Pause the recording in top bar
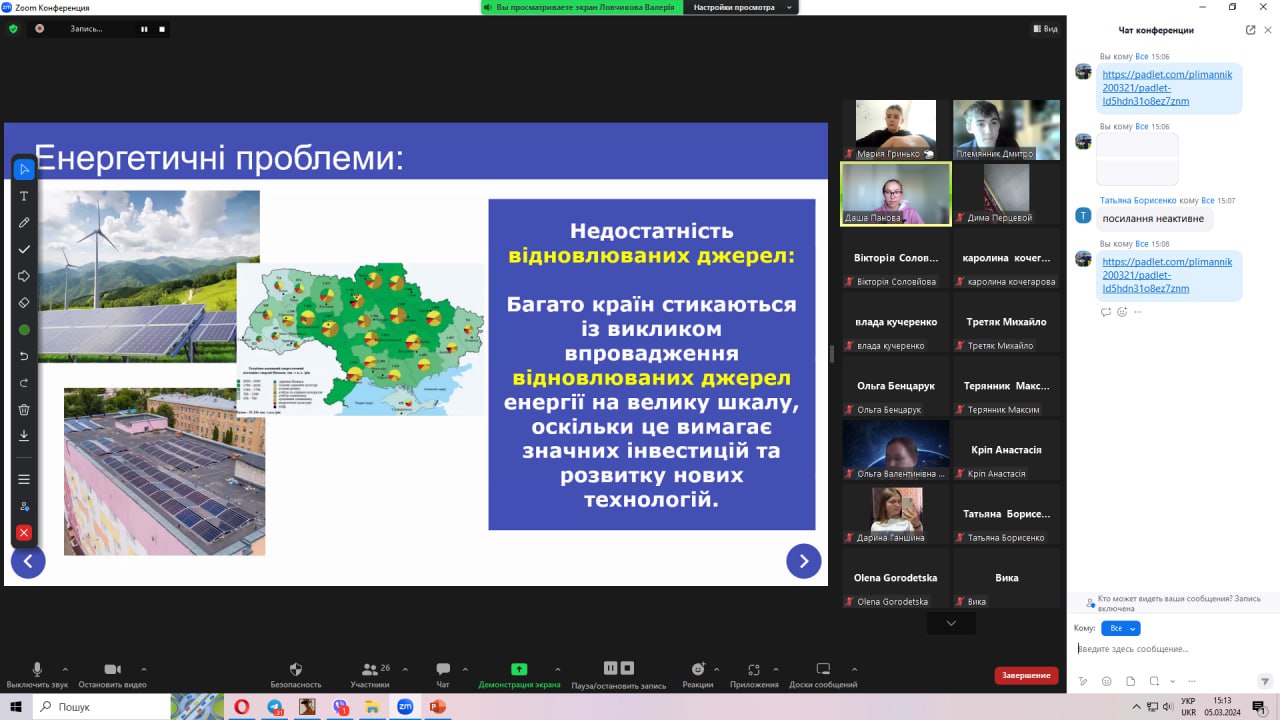Screen dimensions: 1280x720 coord(144,29)
